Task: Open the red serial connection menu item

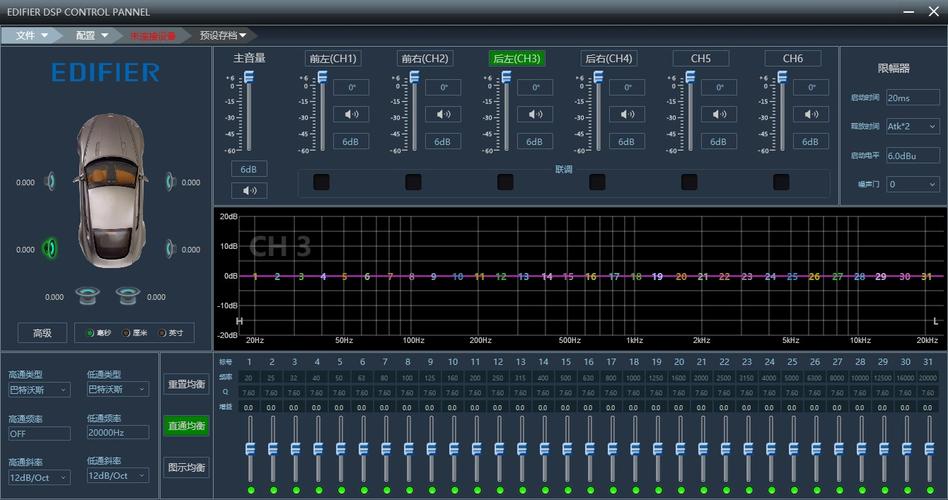Action: click(x=153, y=36)
